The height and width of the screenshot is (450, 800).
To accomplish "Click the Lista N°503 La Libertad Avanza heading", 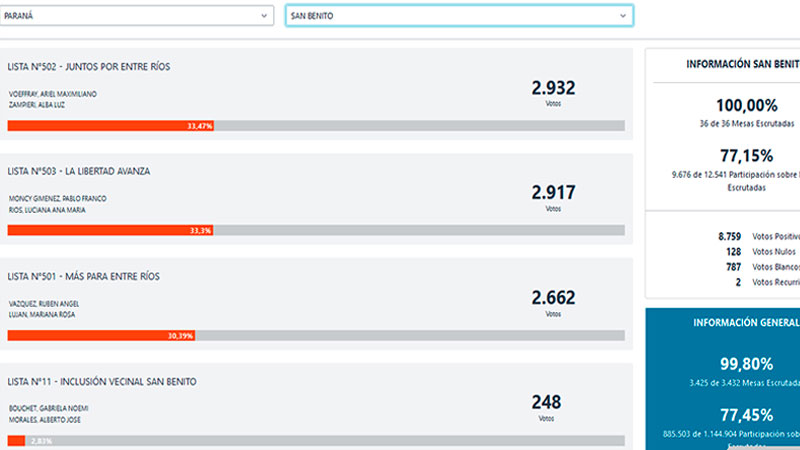I will tap(79, 171).
